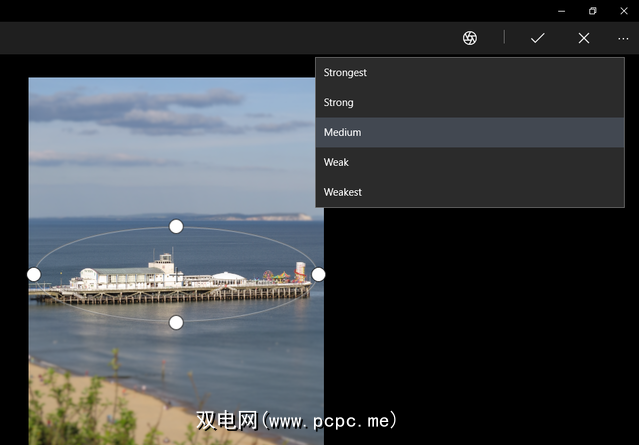Screen dimensions: 639x445
Task: Click the left handle of focus ellipse
Action: pyautogui.click(x=34, y=275)
